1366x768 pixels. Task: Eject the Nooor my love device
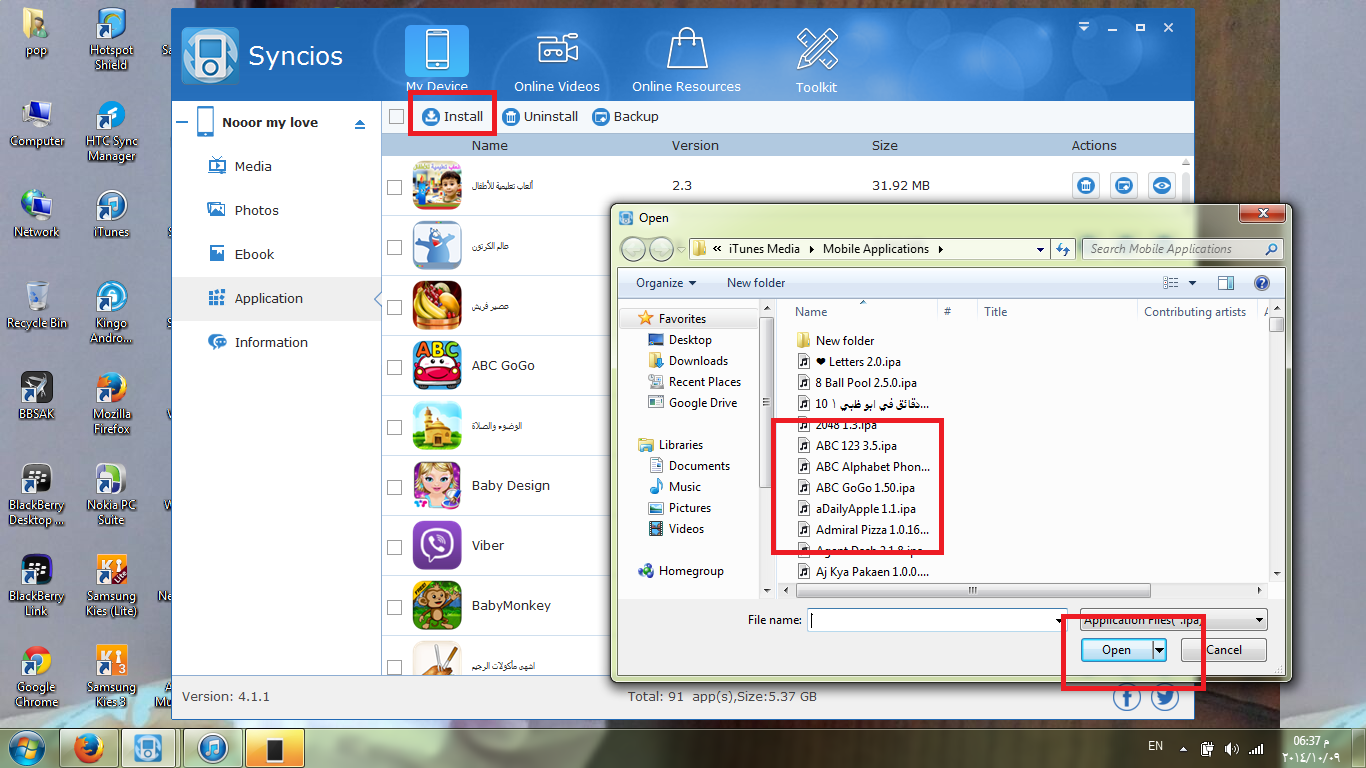[360, 124]
